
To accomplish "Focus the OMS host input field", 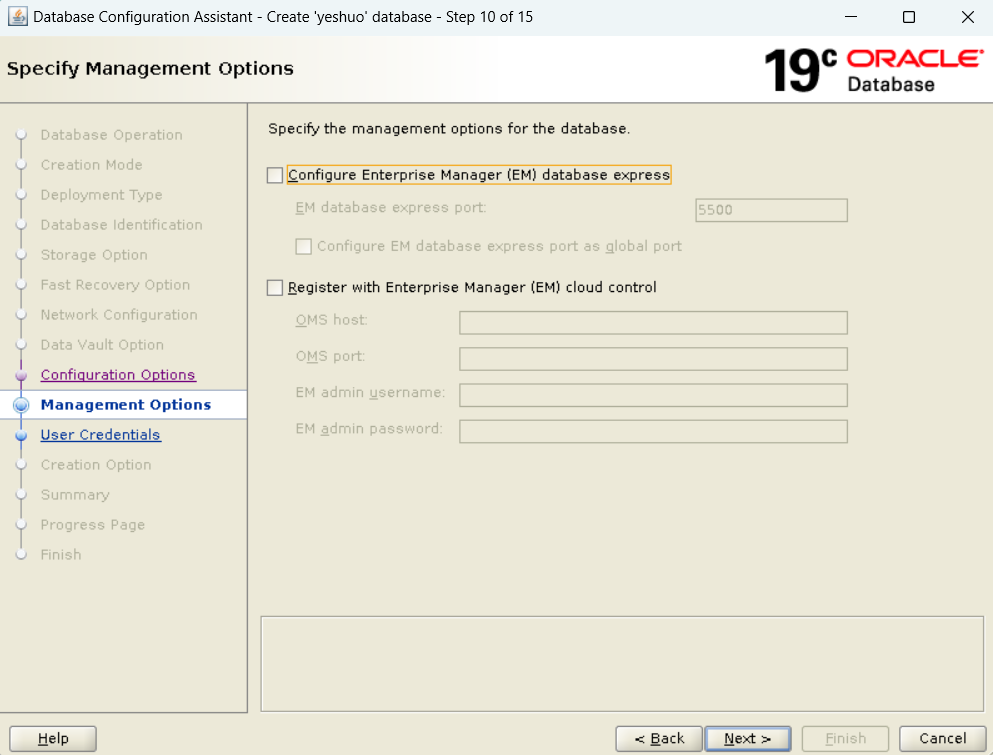I will coord(653,322).
